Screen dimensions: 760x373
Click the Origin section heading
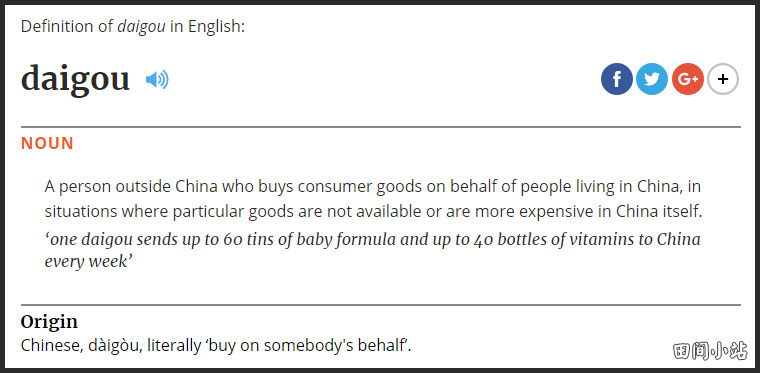coord(49,322)
